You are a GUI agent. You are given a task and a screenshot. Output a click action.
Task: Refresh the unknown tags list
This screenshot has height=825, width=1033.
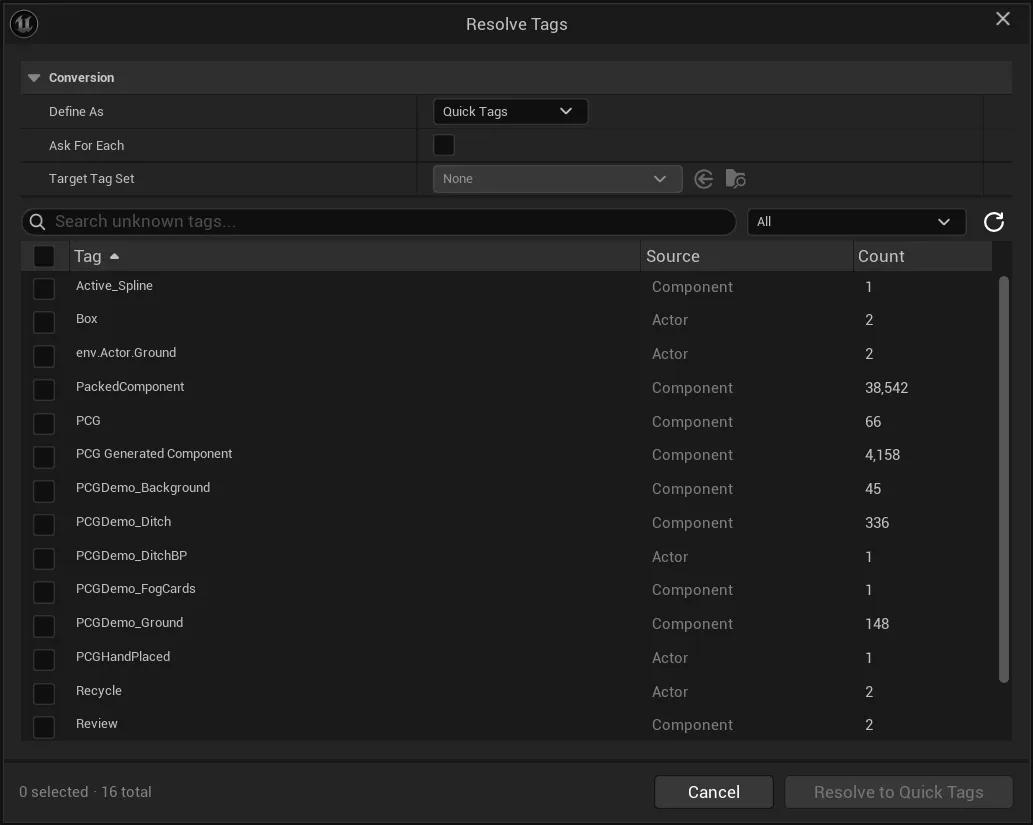pyautogui.click(x=993, y=222)
